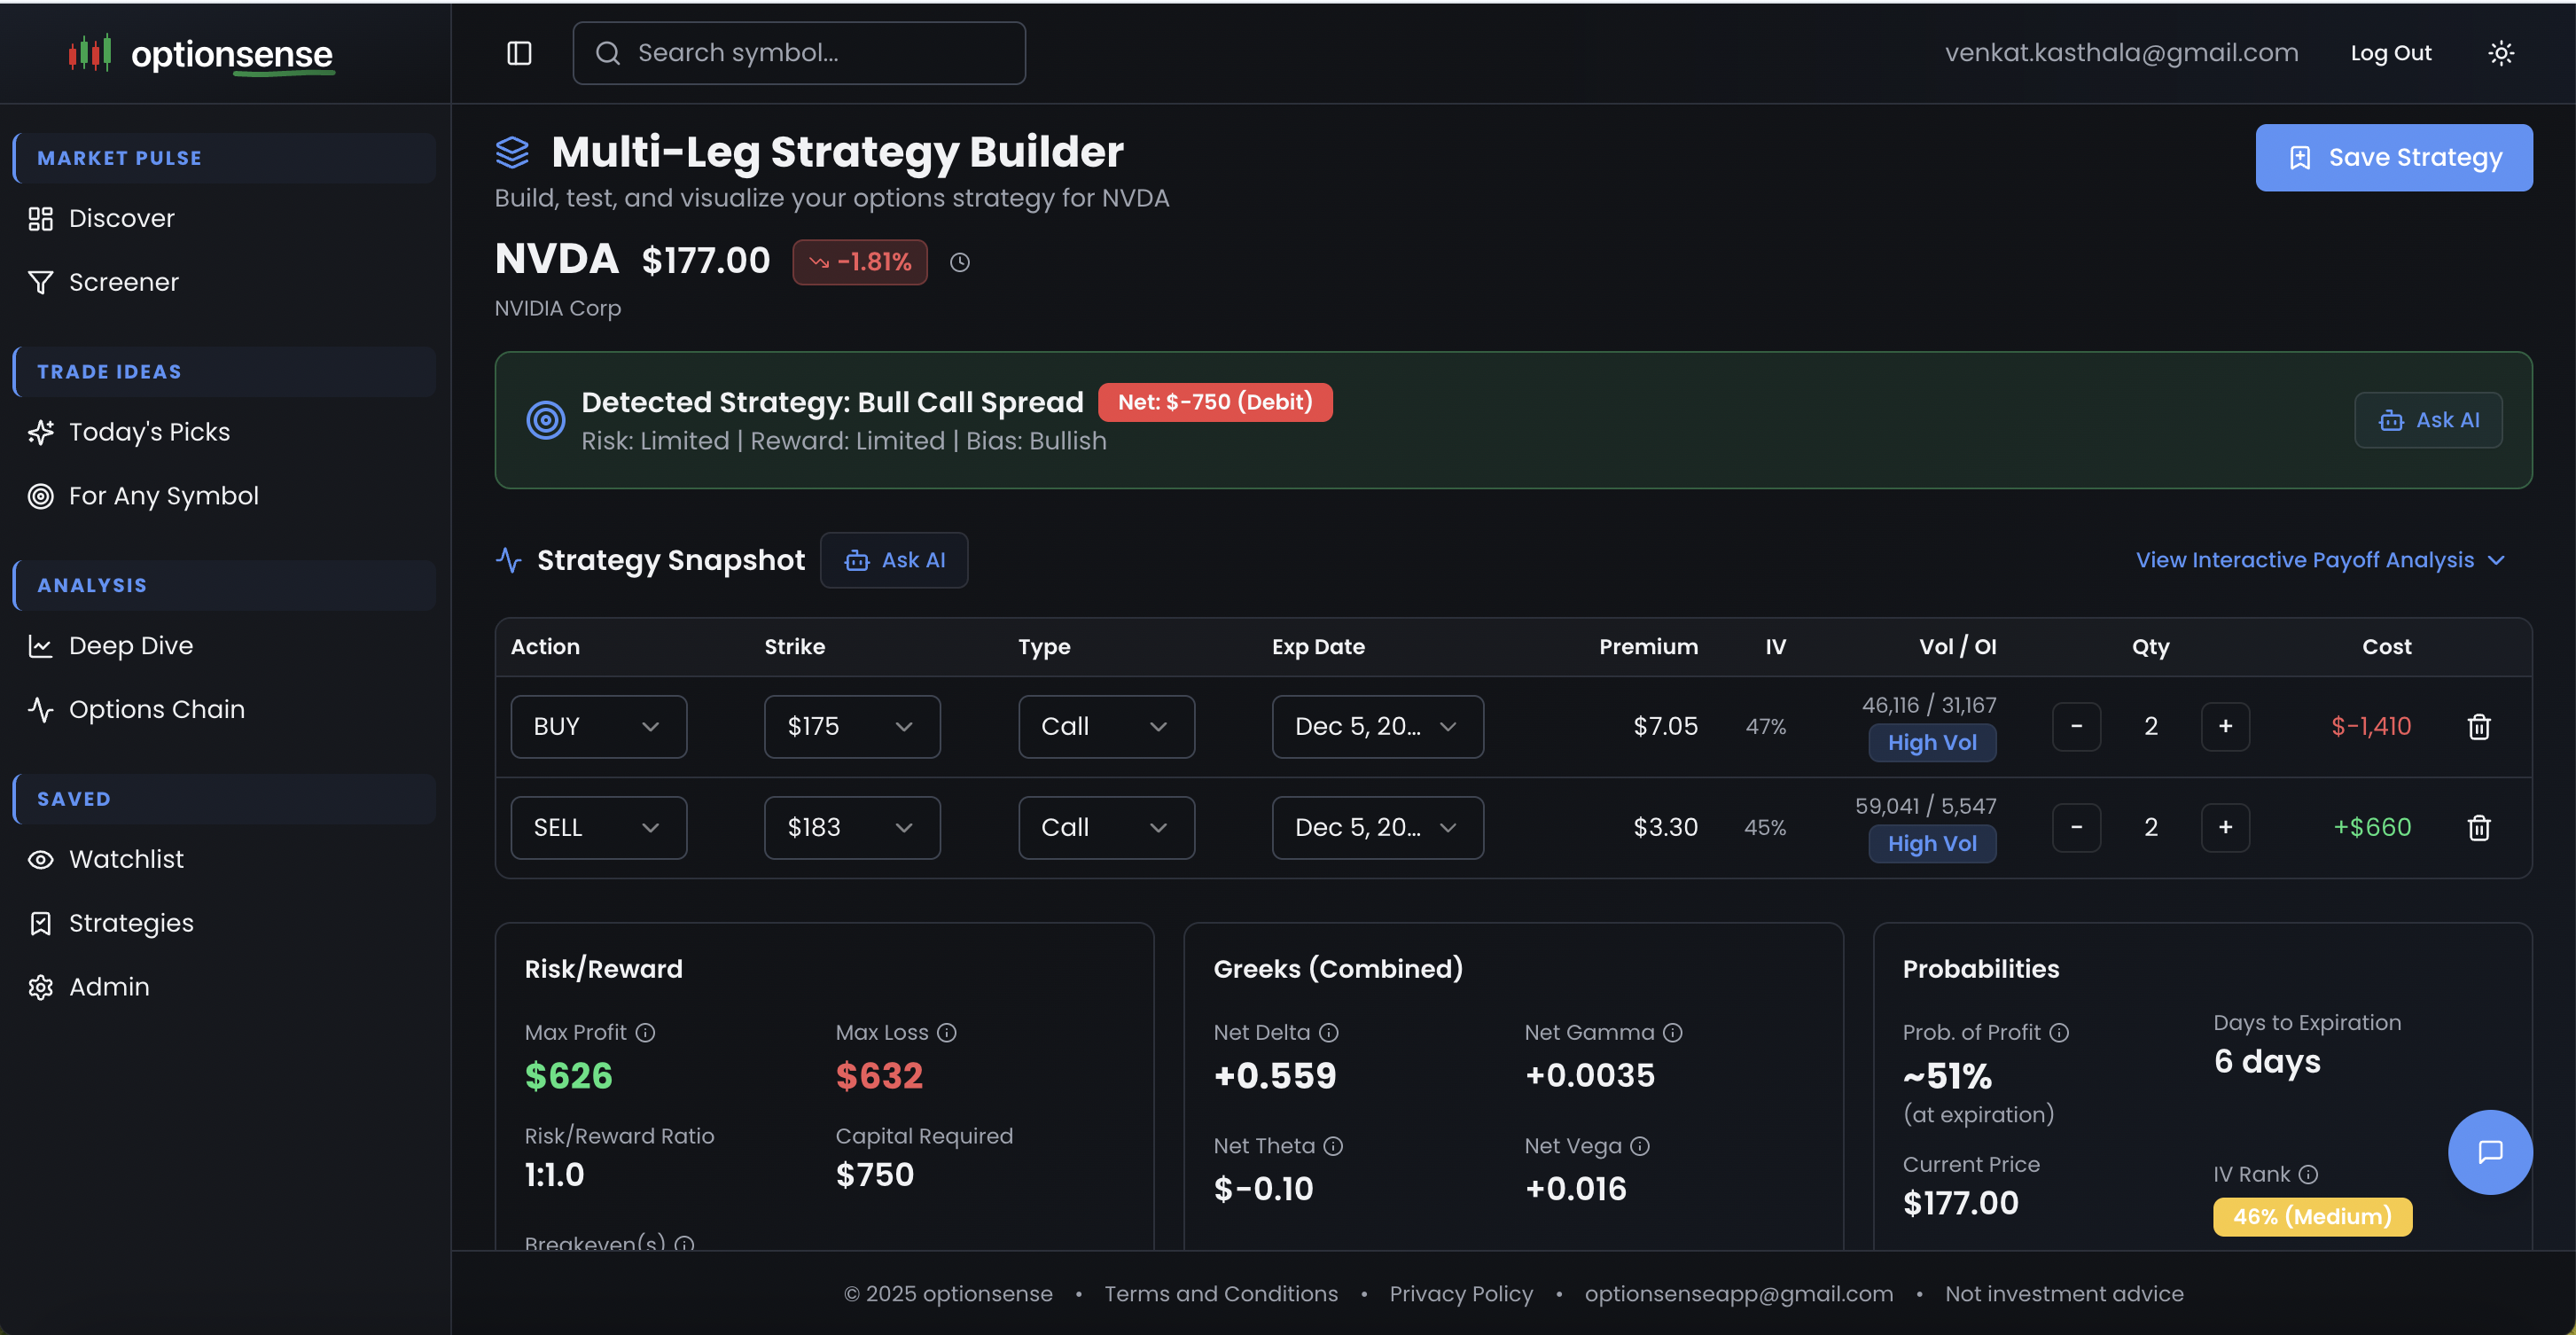Open the floating chat bubble
Screen dimensions: 2576x1335
2489,1152
